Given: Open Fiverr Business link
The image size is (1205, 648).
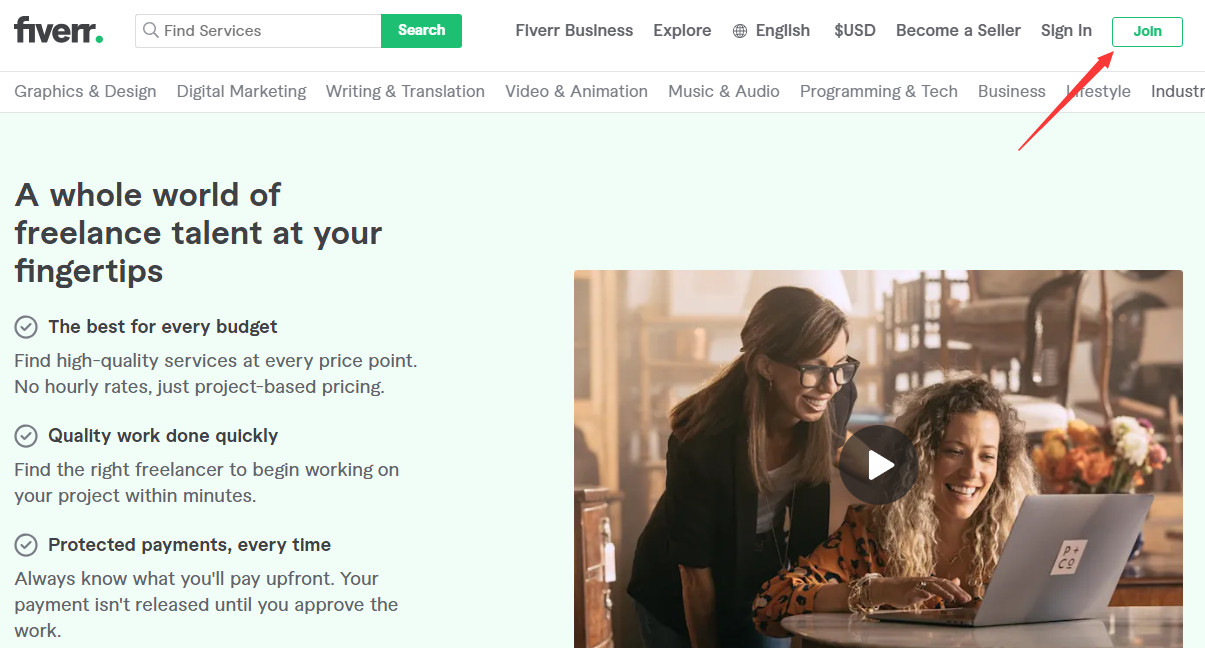Looking at the screenshot, I should click(574, 31).
